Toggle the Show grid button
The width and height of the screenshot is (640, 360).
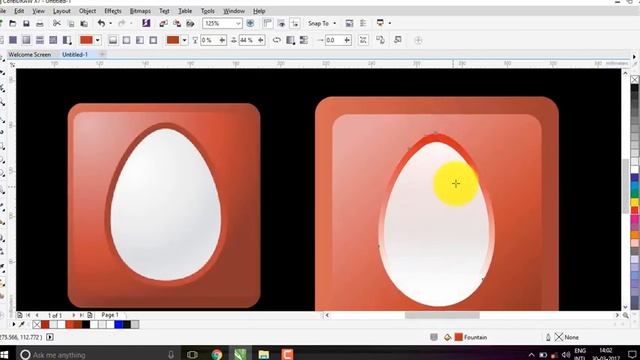(x=281, y=23)
